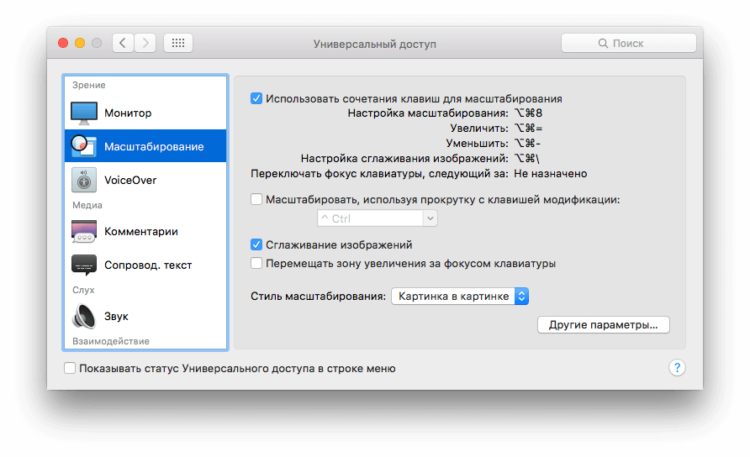This screenshot has height=457, width=750.
Task: Click the VoiceOver accessibility icon
Action: pos(84,180)
